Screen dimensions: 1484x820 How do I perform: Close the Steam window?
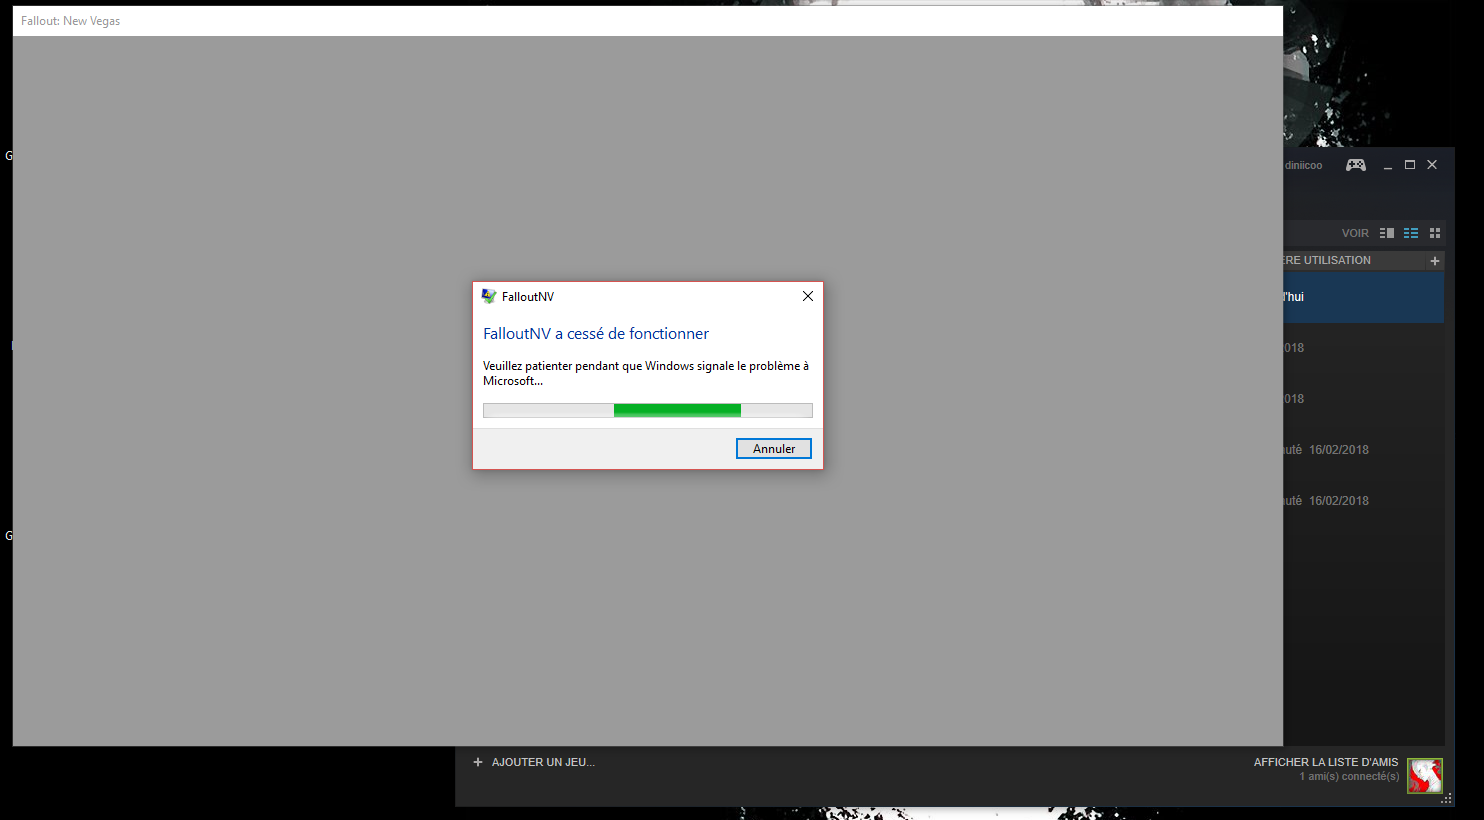[x=1432, y=165]
